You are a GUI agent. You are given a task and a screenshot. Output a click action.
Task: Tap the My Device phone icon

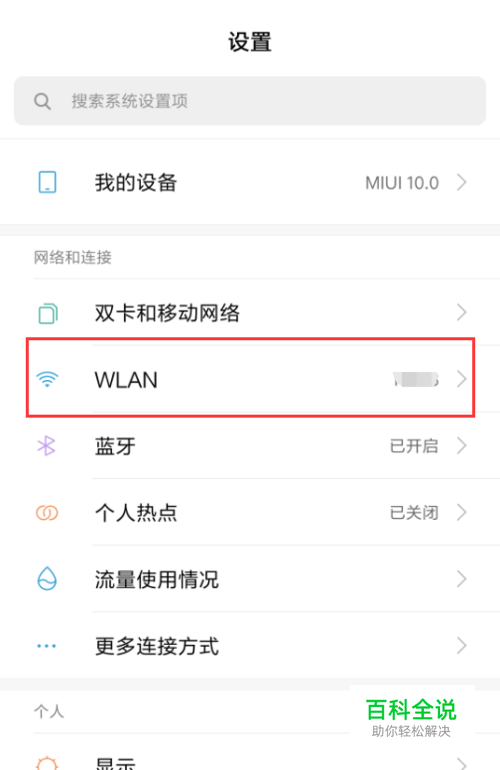point(48,182)
